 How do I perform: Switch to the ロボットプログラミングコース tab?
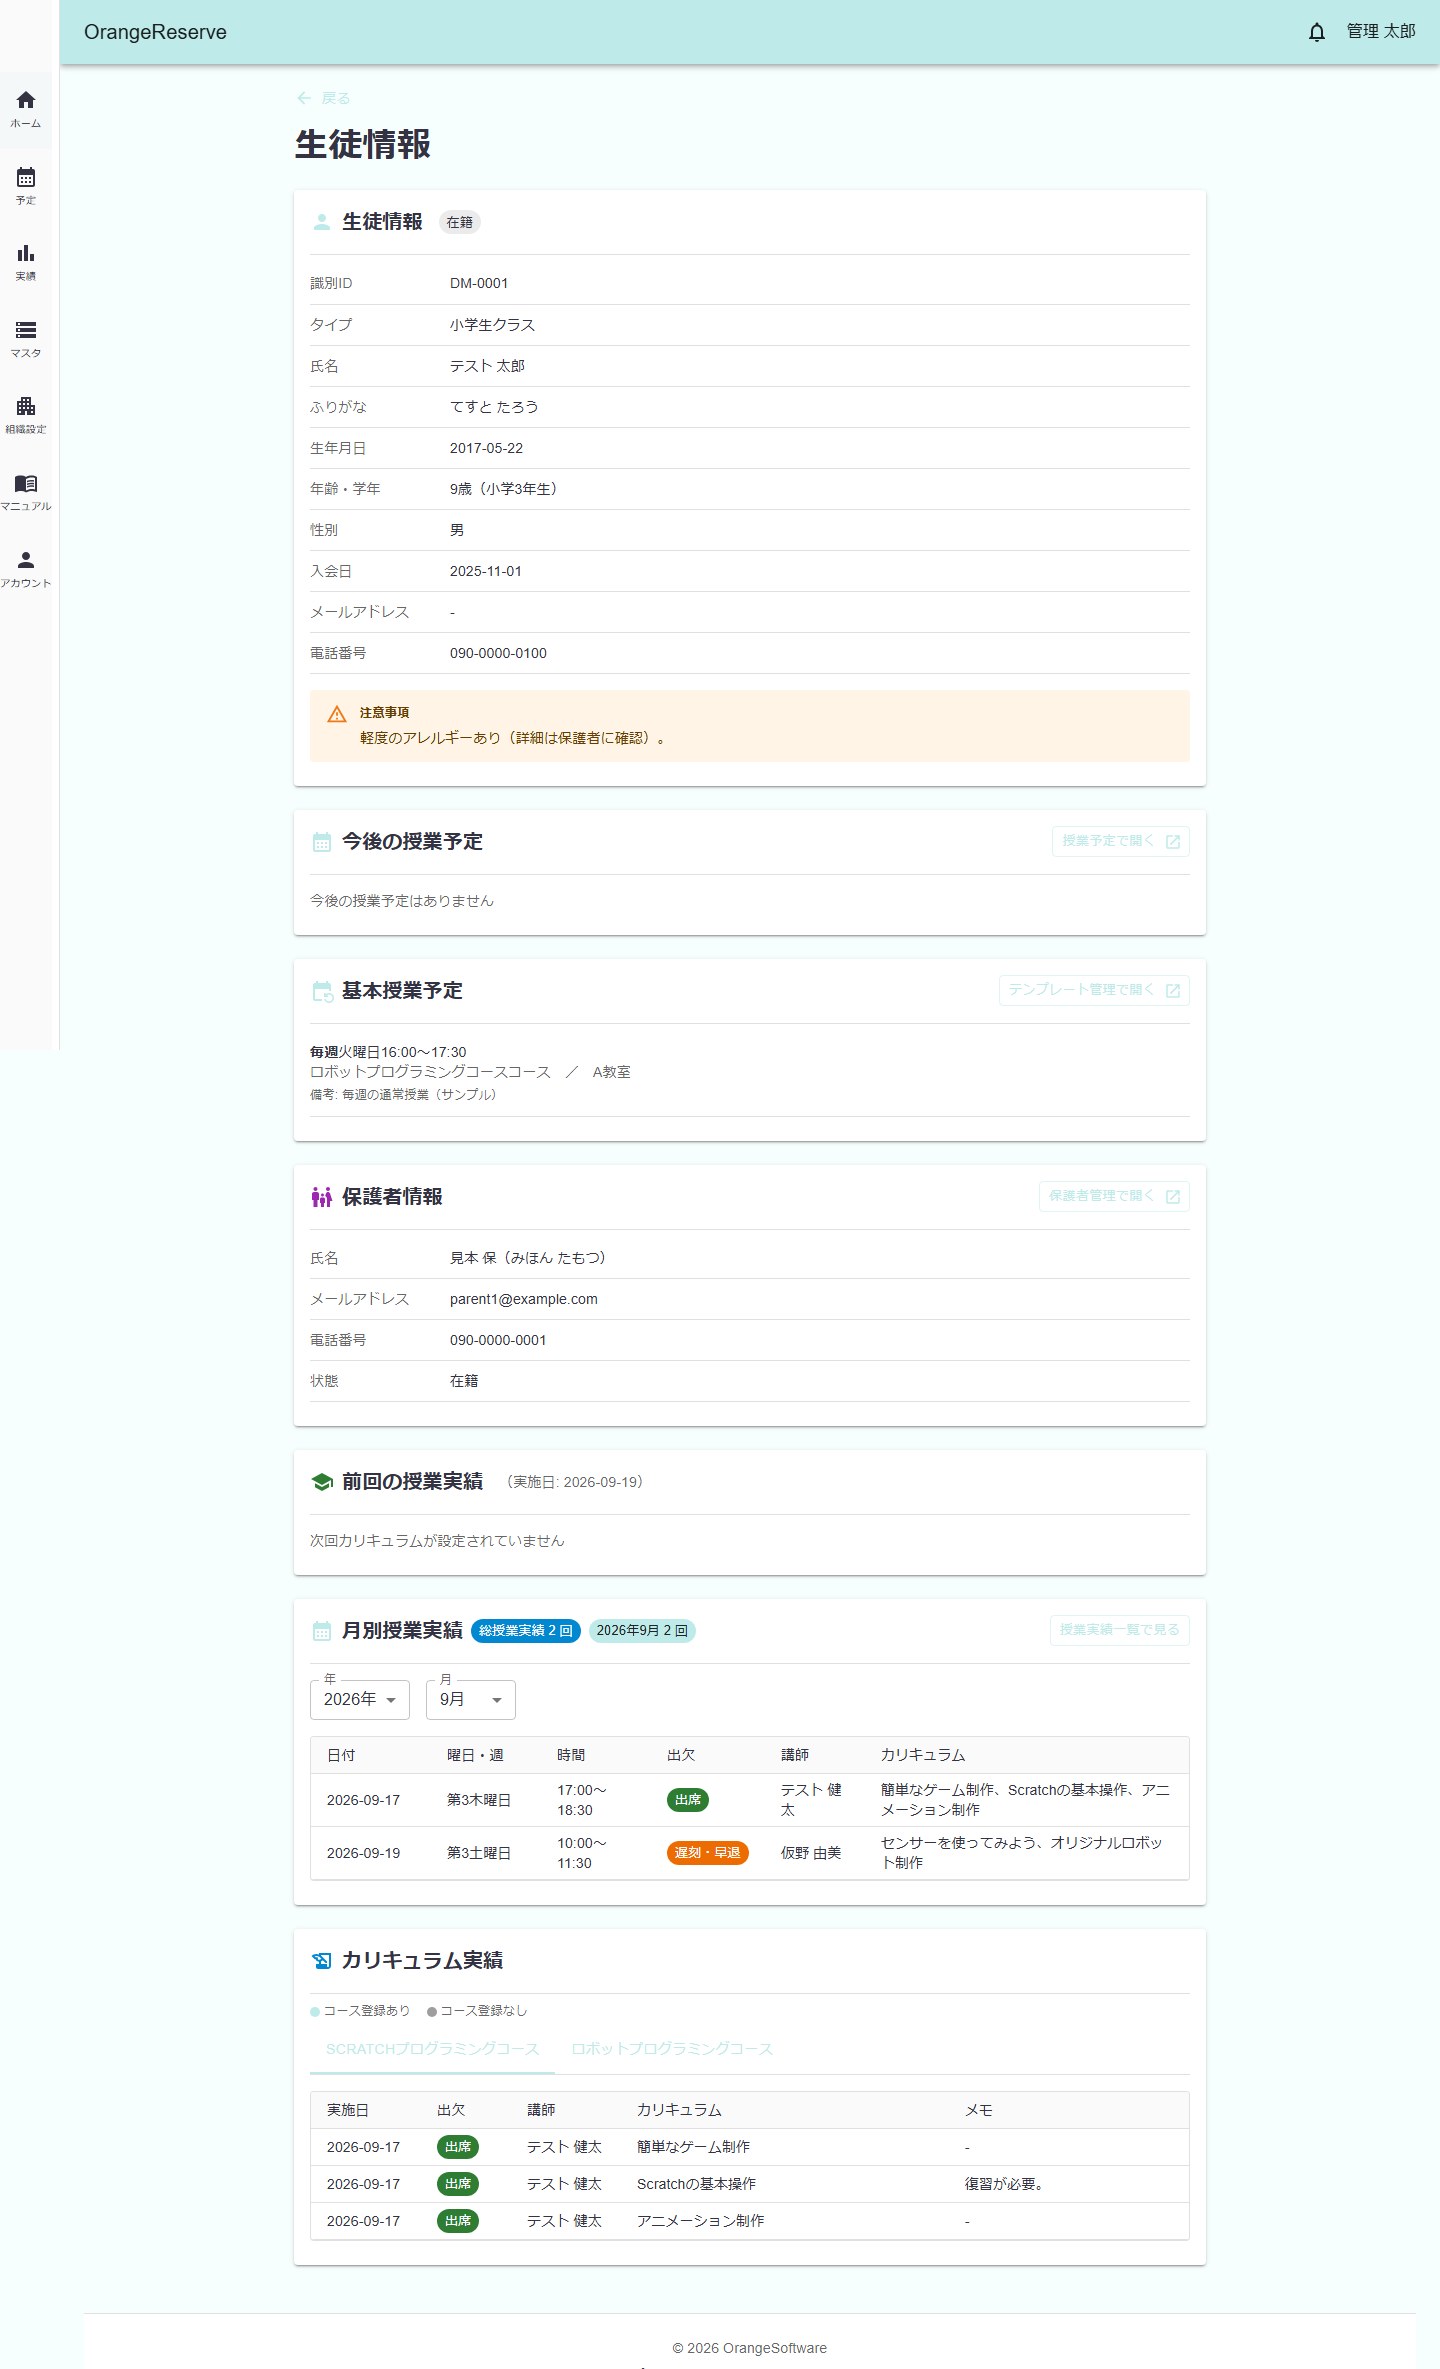click(672, 2049)
